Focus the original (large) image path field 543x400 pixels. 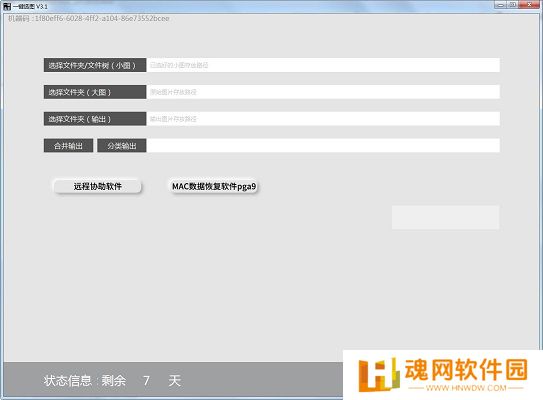pyautogui.click(x=323, y=92)
